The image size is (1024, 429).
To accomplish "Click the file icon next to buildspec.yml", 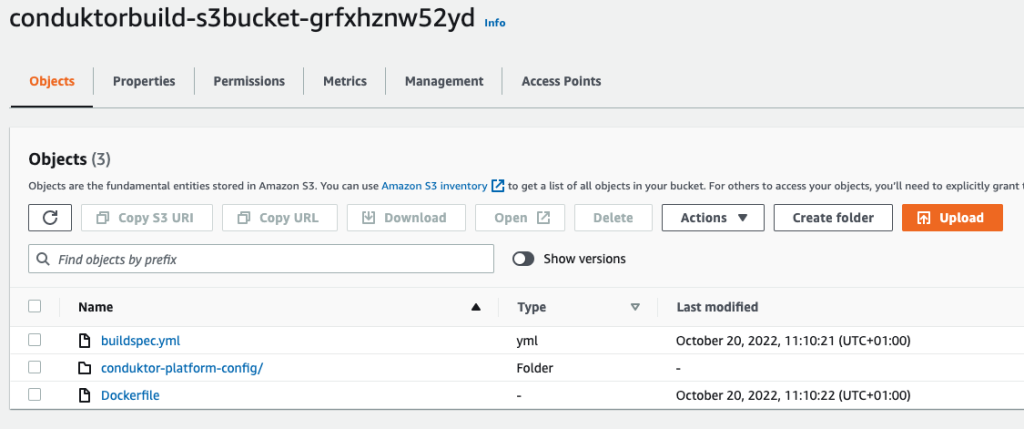I will pos(85,341).
